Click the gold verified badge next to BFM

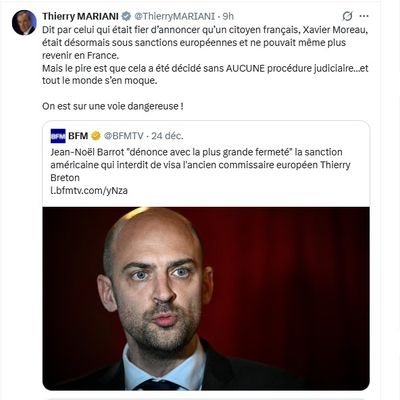click(96, 136)
